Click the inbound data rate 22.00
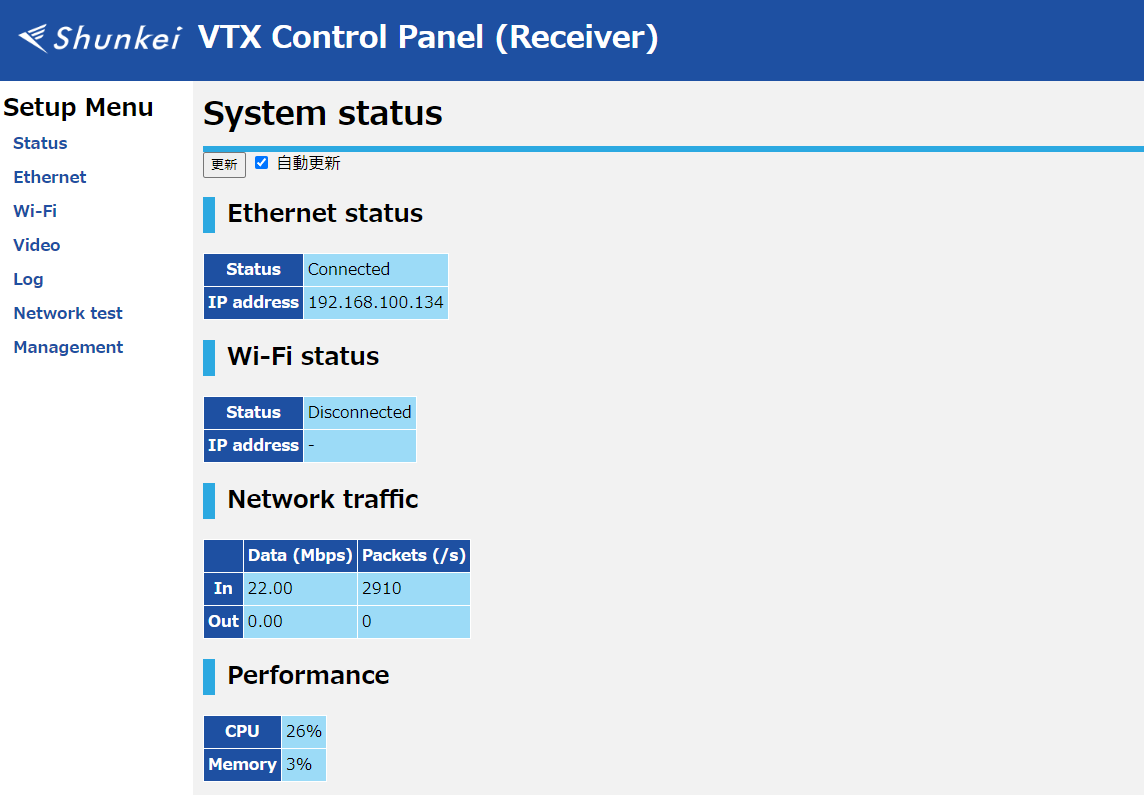1144x795 pixels. tap(271, 588)
